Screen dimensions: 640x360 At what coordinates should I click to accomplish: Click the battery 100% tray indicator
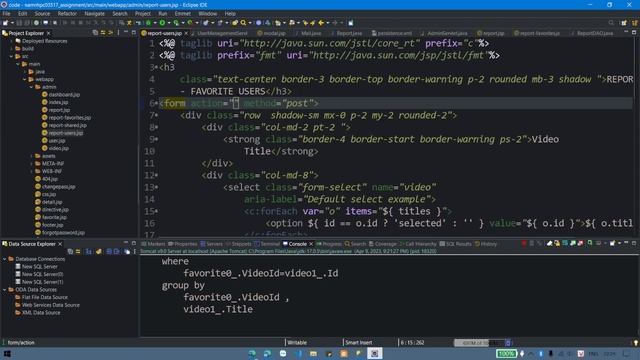pyautogui.click(x=506, y=353)
